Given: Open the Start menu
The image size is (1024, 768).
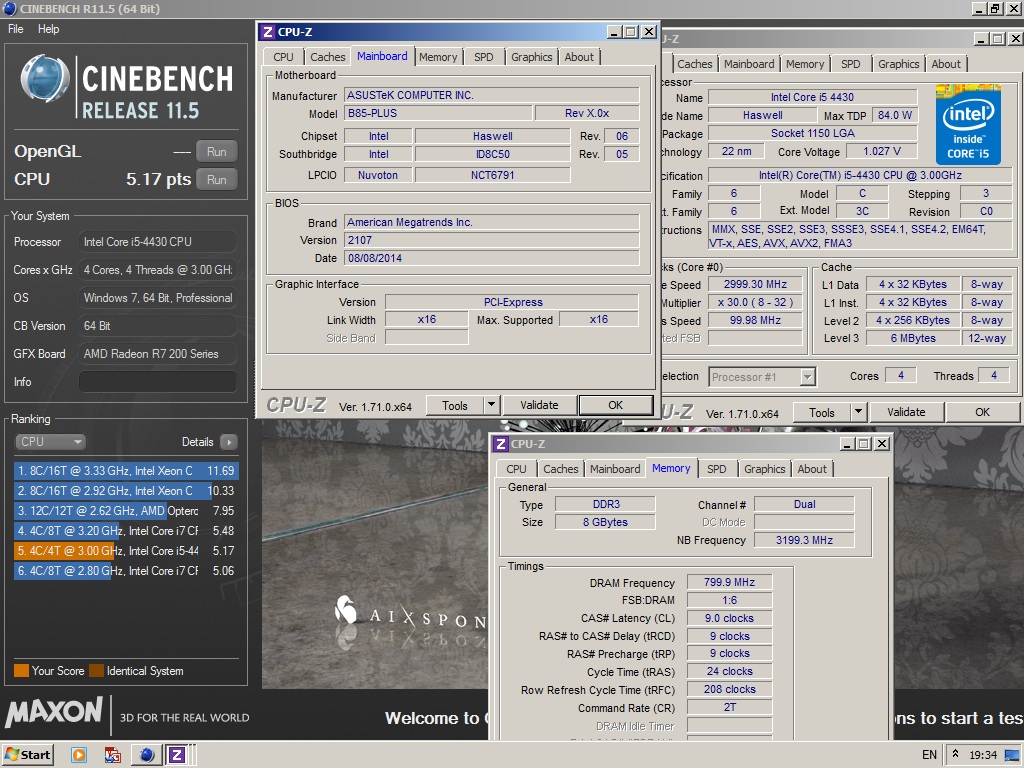Looking at the screenshot, I should pos(27,755).
